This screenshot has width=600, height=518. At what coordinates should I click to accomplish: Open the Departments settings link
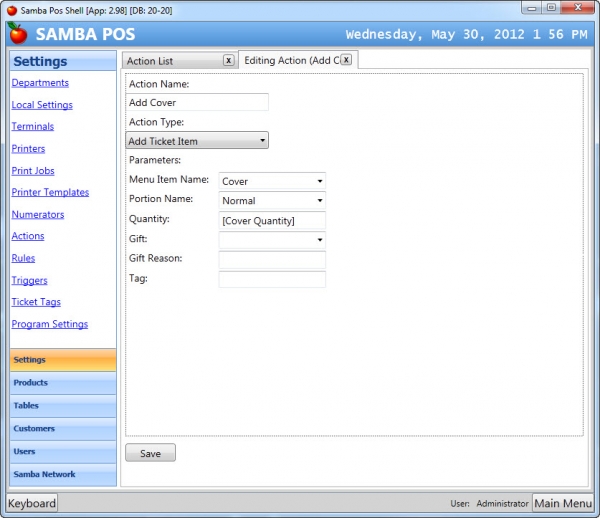40,83
